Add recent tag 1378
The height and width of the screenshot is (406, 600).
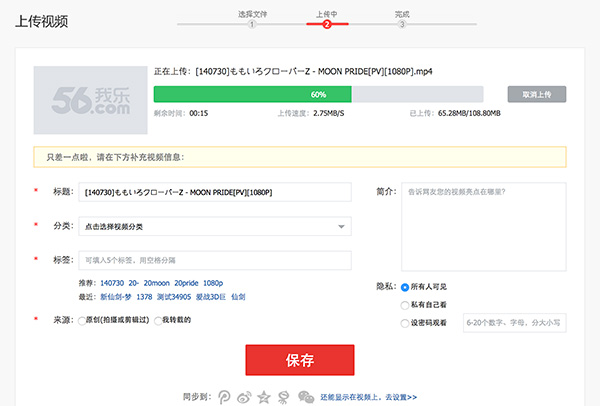[x=144, y=297]
